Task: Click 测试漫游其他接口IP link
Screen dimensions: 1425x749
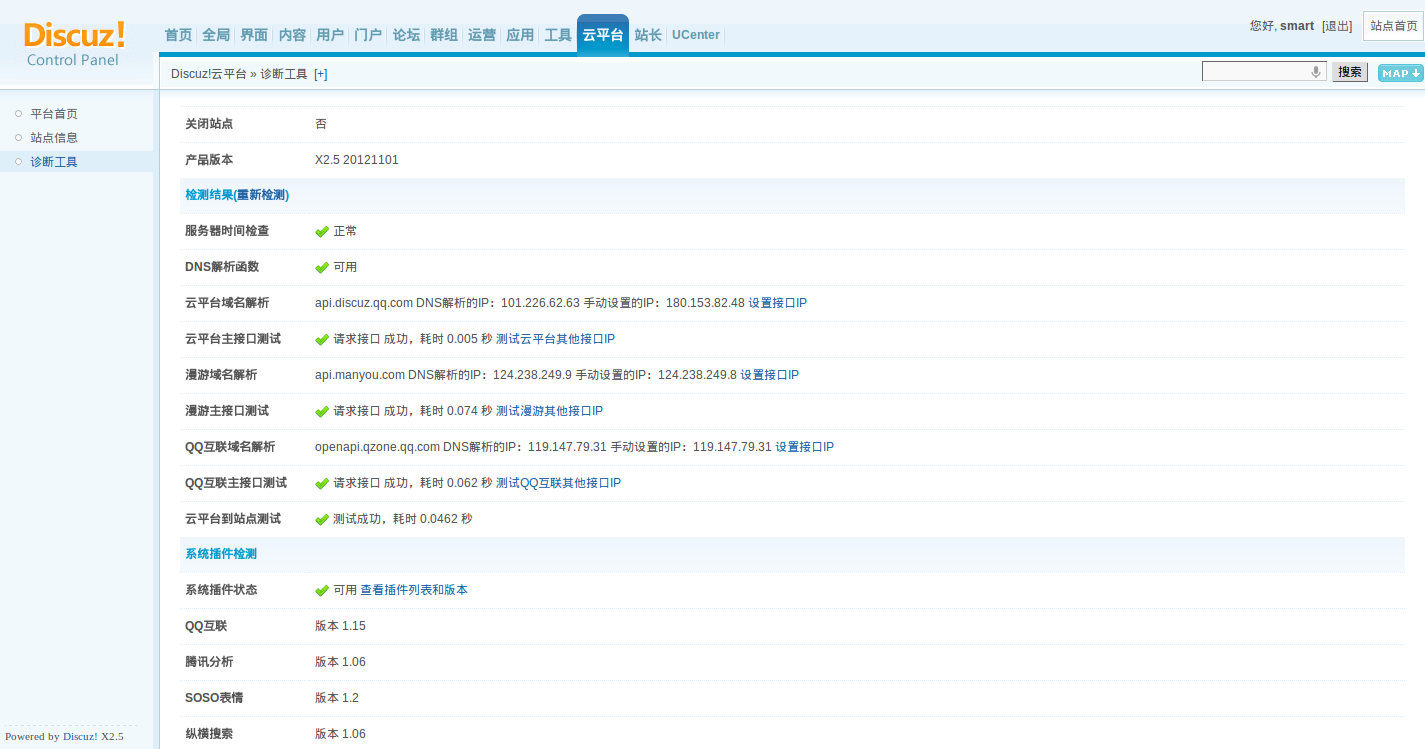Action: tap(549, 411)
